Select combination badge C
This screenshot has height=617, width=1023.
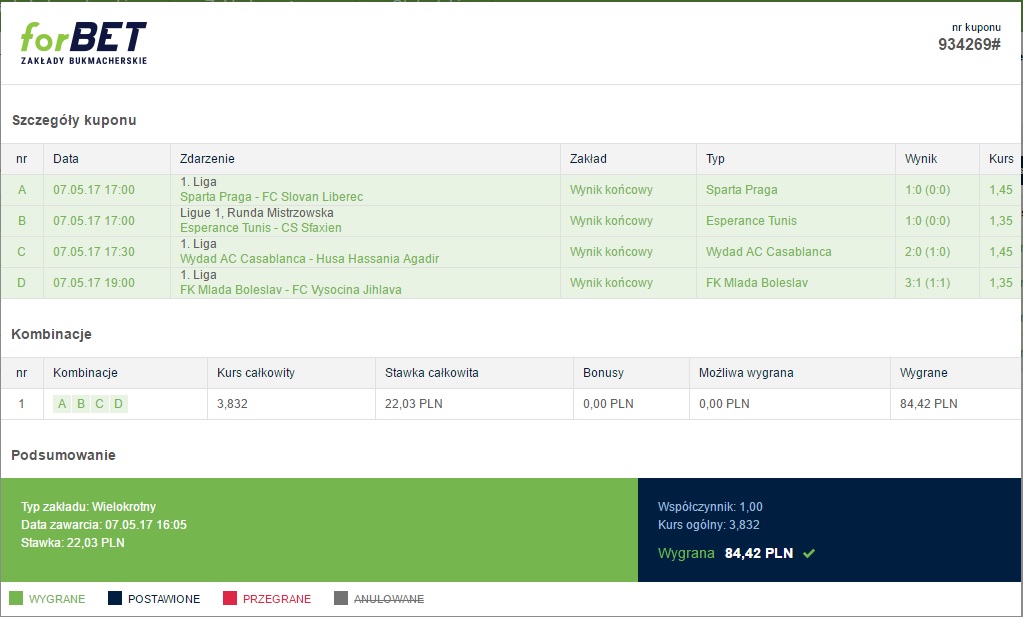[99, 404]
